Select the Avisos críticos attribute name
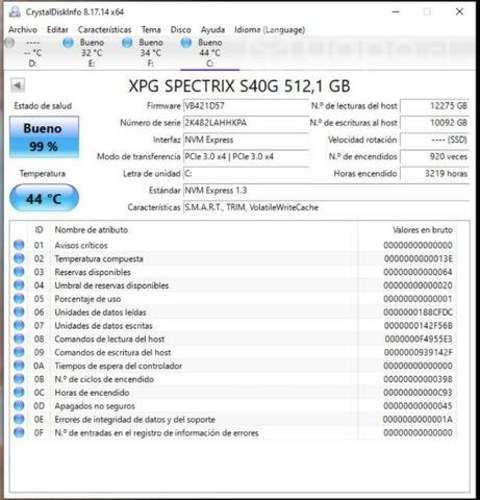Image resolution: width=480 pixels, height=500 pixels. (x=81, y=245)
